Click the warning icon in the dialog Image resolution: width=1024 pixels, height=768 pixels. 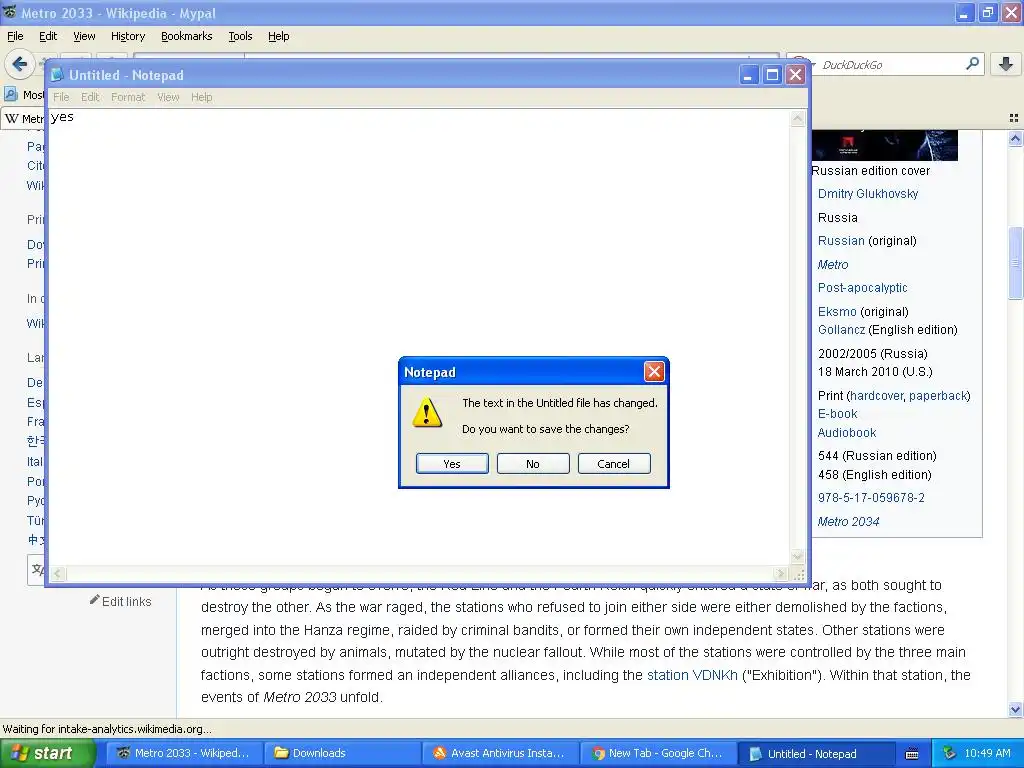pyautogui.click(x=427, y=412)
